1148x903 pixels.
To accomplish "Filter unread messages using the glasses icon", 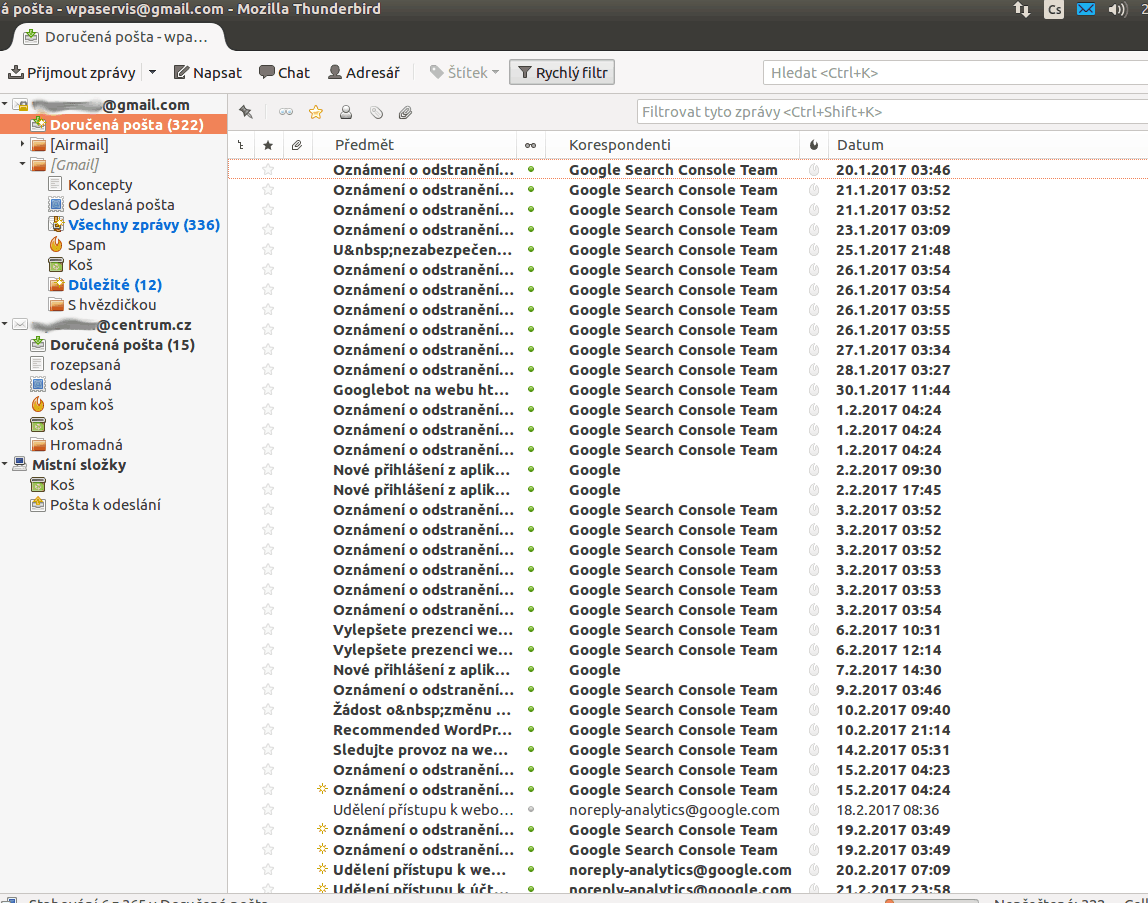I will tap(286, 112).
